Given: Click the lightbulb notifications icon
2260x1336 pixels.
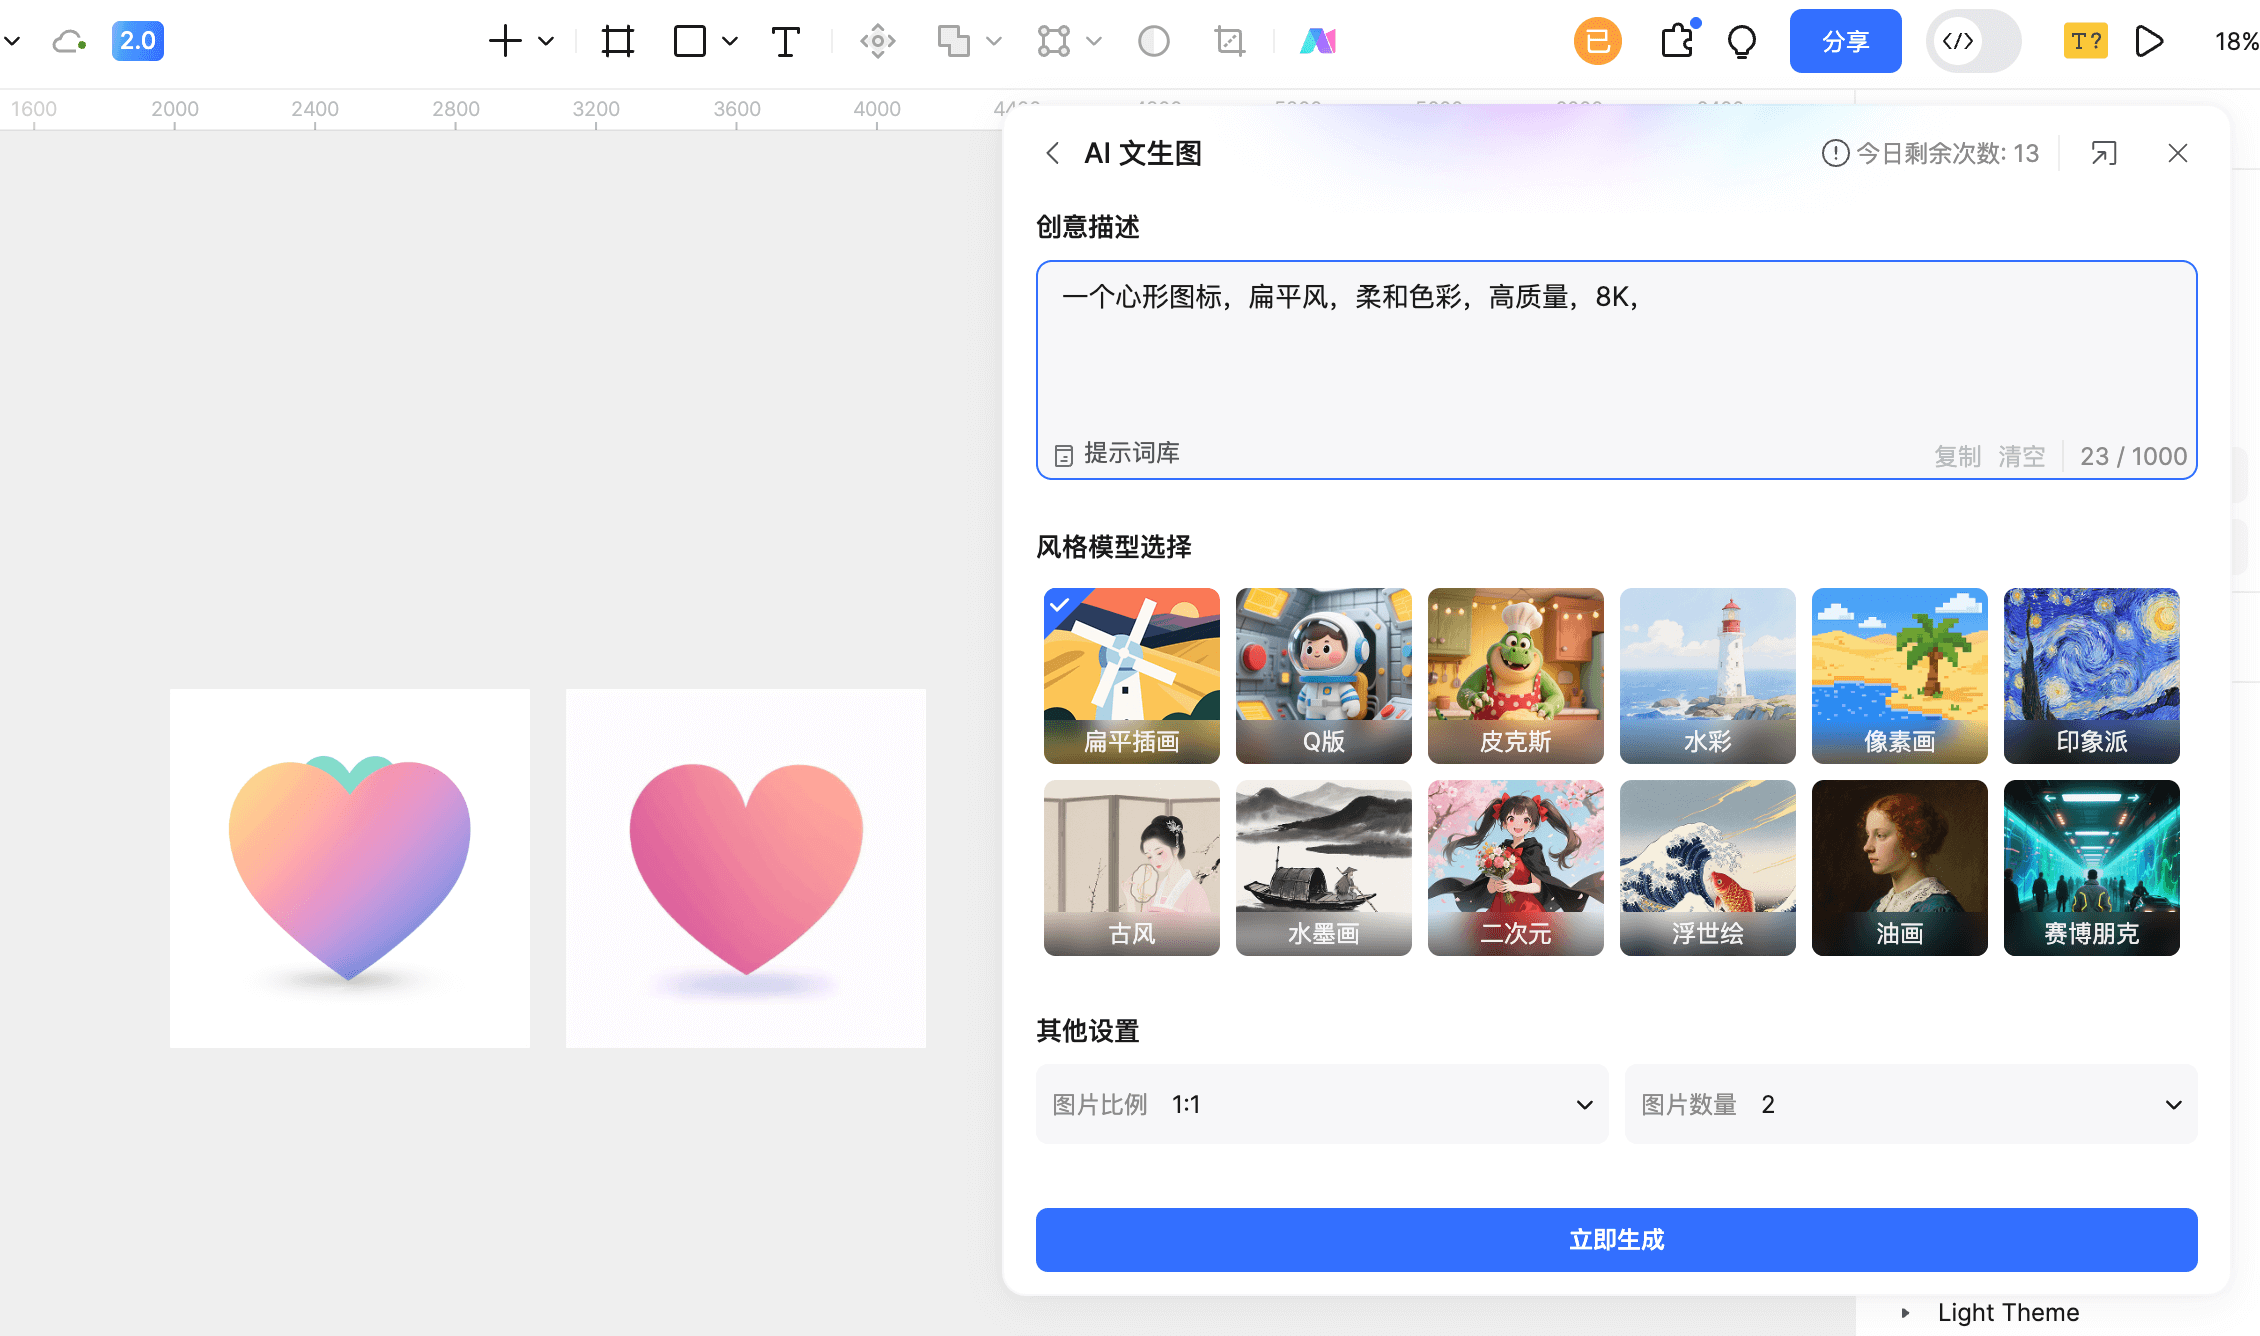Looking at the screenshot, I should (1741, 41).
